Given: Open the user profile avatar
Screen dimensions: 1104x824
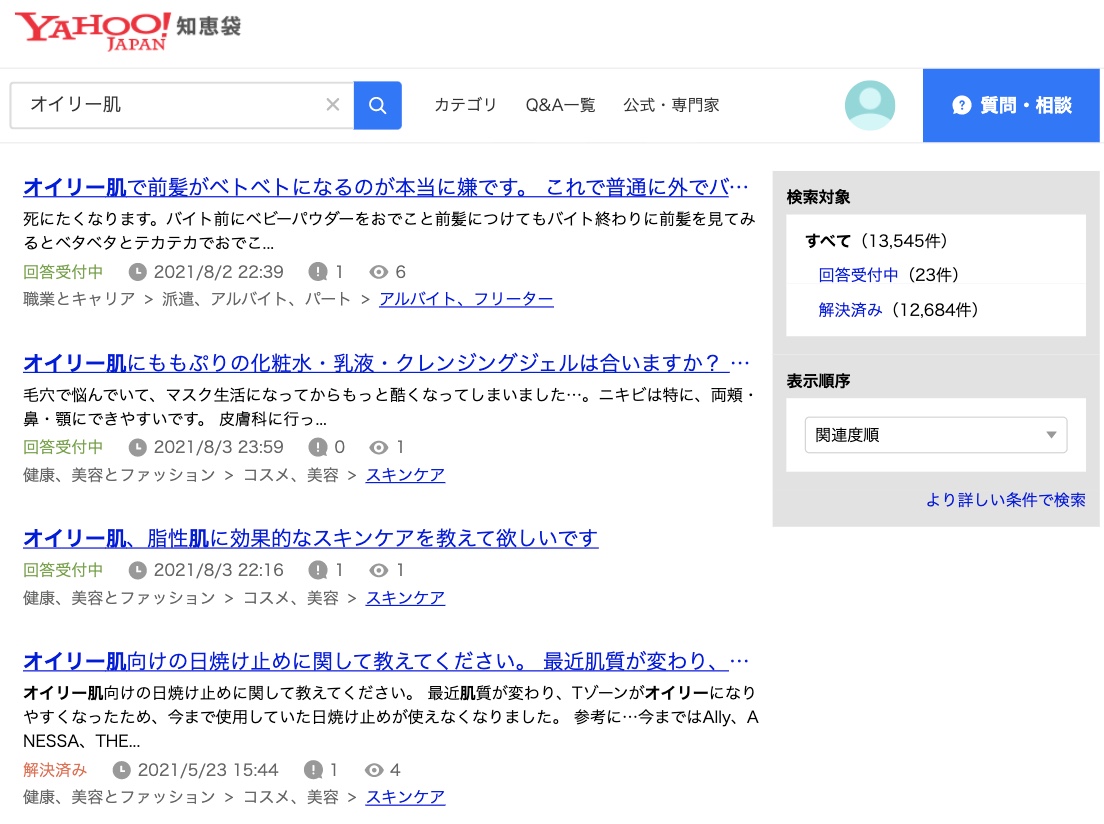Looking at the screenshot, I should (x=869, y=105).
